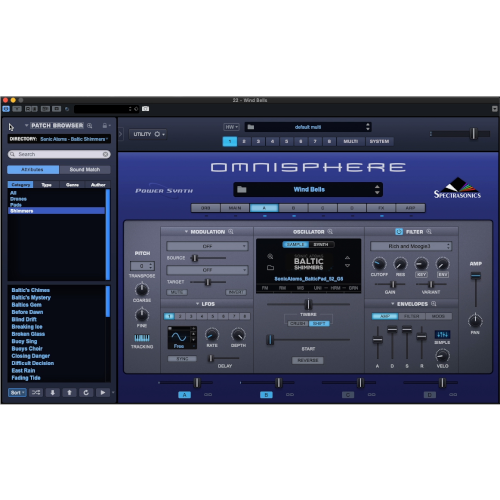This screenshot has width=500, height=500.
Task: Open the modulation Source OFF dropdown
Action: tap(207, 246)
